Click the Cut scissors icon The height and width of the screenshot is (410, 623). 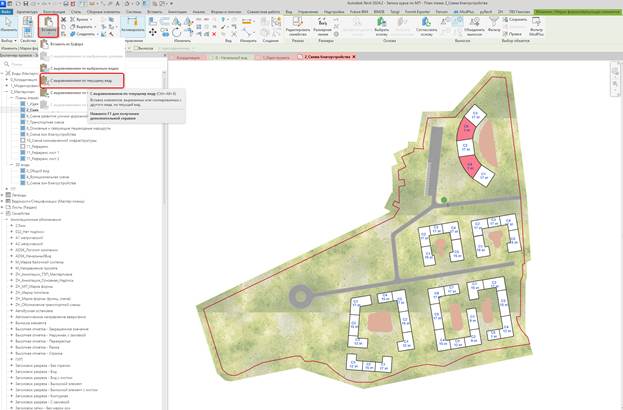63,19
